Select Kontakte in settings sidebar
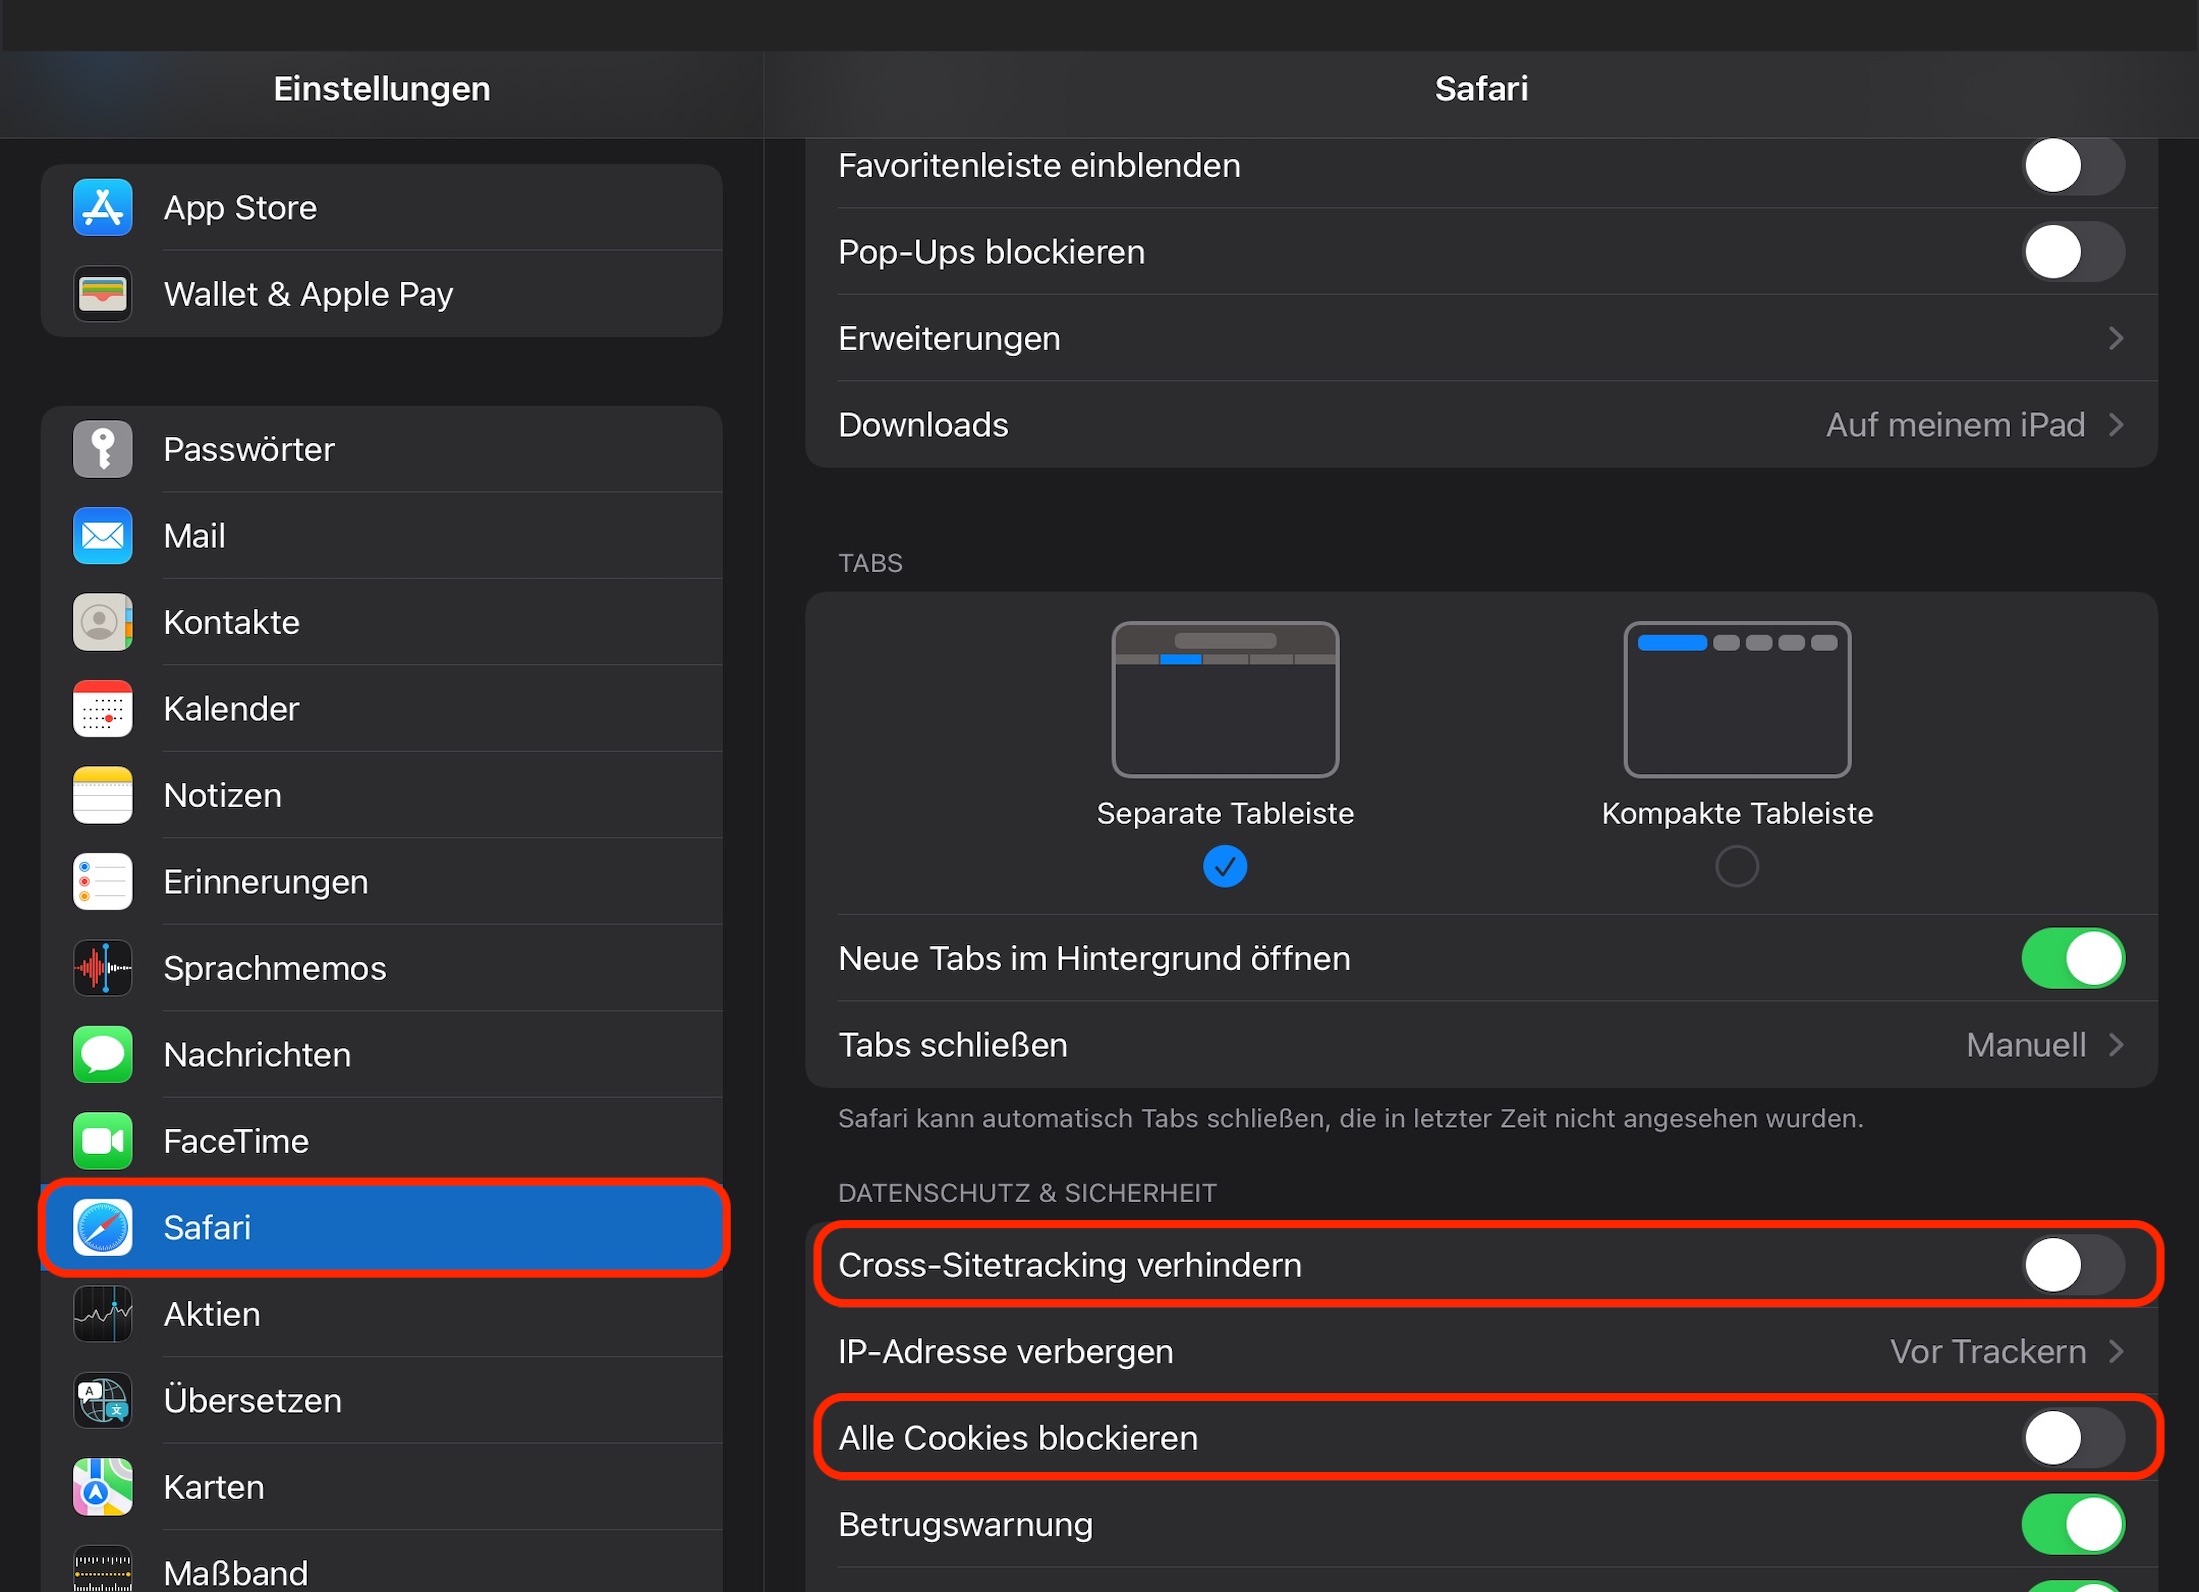2199x1592 pixels. point(382,622)
